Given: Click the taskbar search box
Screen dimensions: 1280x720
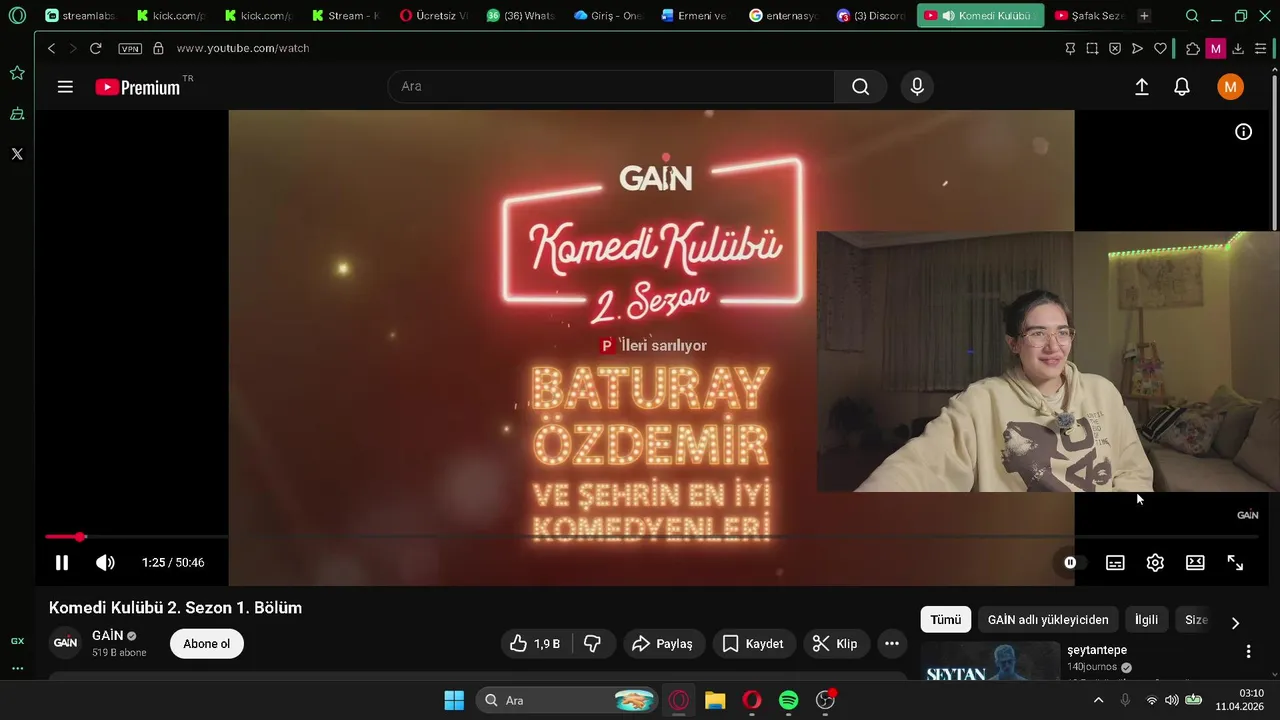Looking at the screenshot, I should tap(566, 700).
